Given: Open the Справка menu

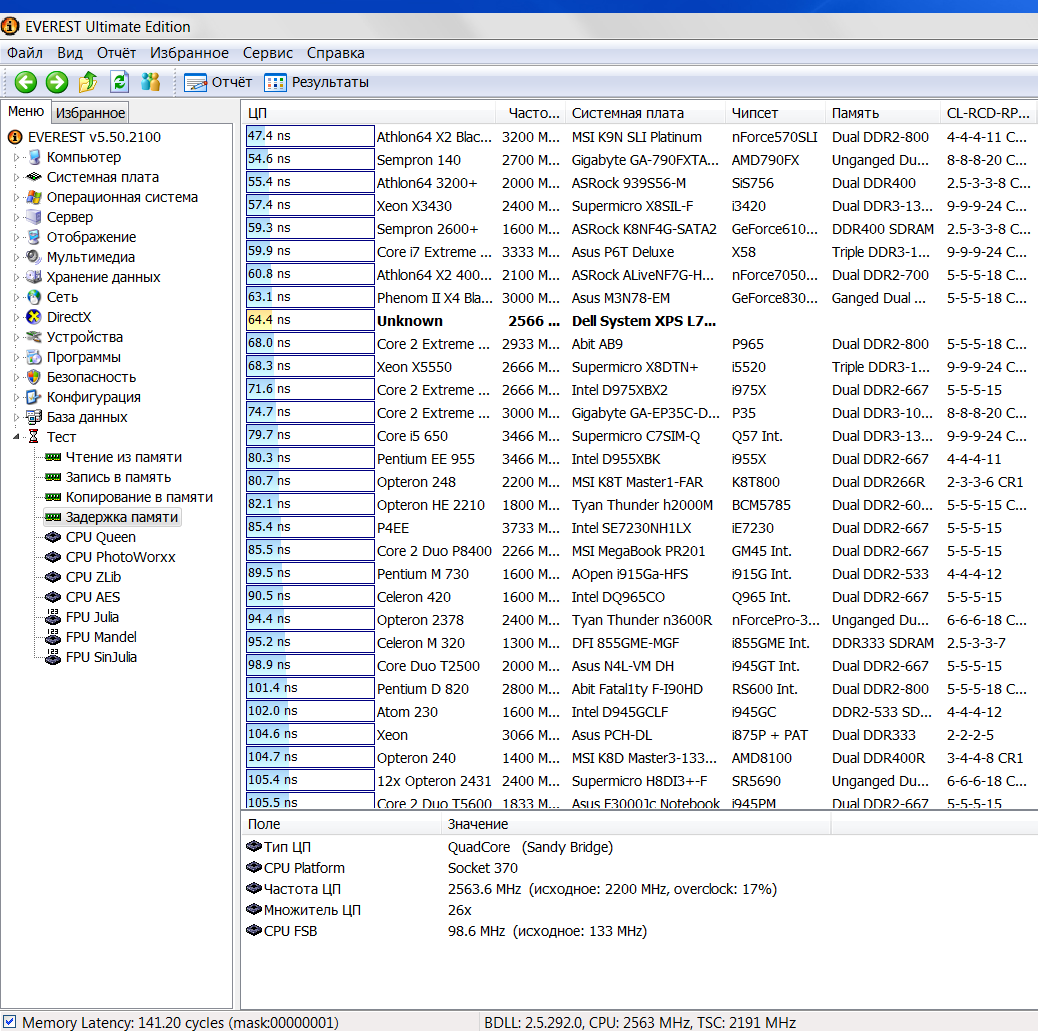Looking at the screenshot, I should [336, 53].
